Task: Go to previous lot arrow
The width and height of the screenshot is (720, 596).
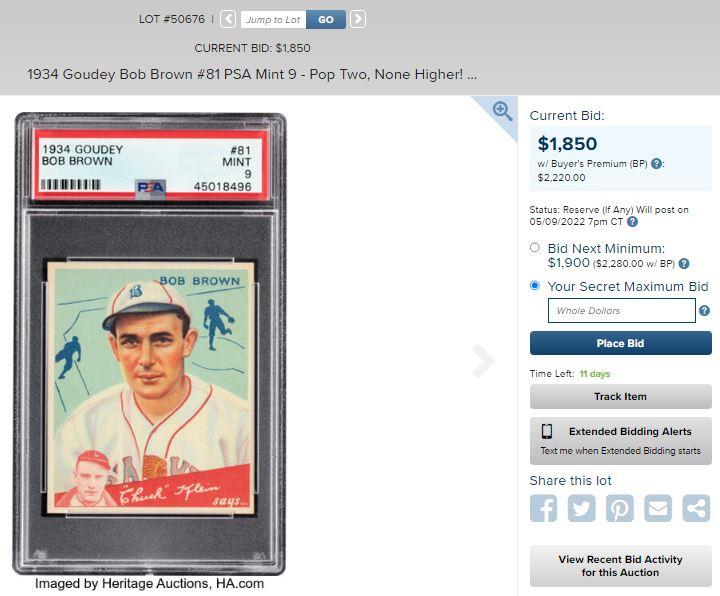Action: pyautogui.click(x=228, y=19)
